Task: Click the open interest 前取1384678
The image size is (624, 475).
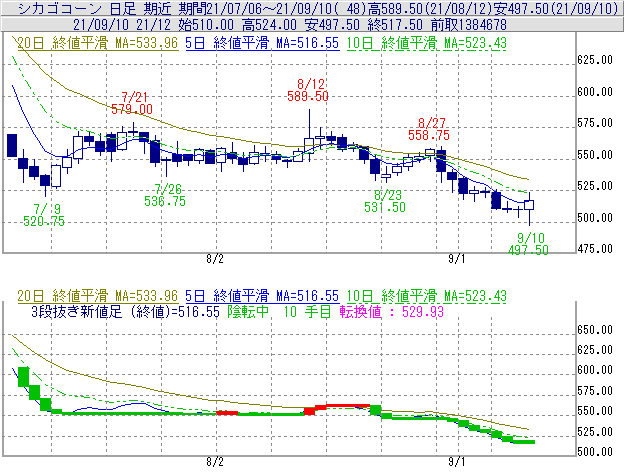Action: point(469,25)
